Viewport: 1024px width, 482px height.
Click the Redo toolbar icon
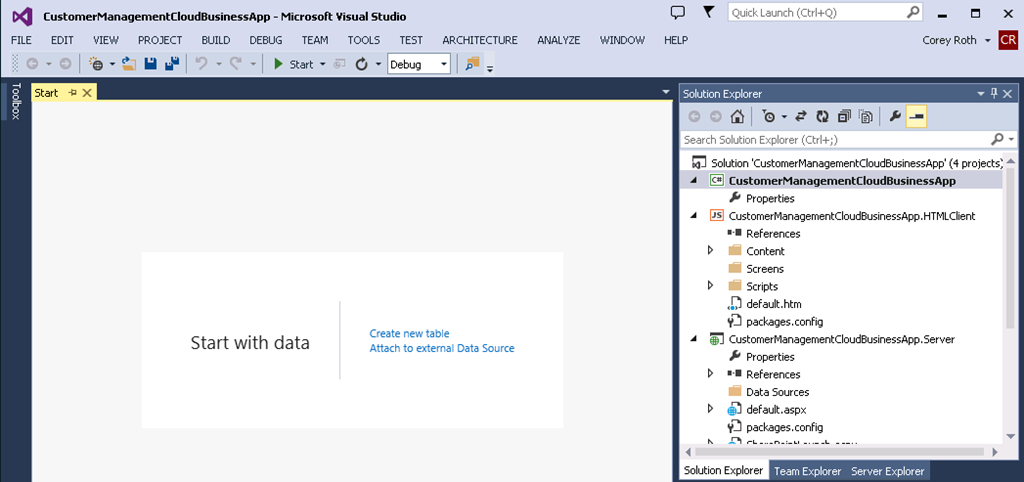point(236,64)
